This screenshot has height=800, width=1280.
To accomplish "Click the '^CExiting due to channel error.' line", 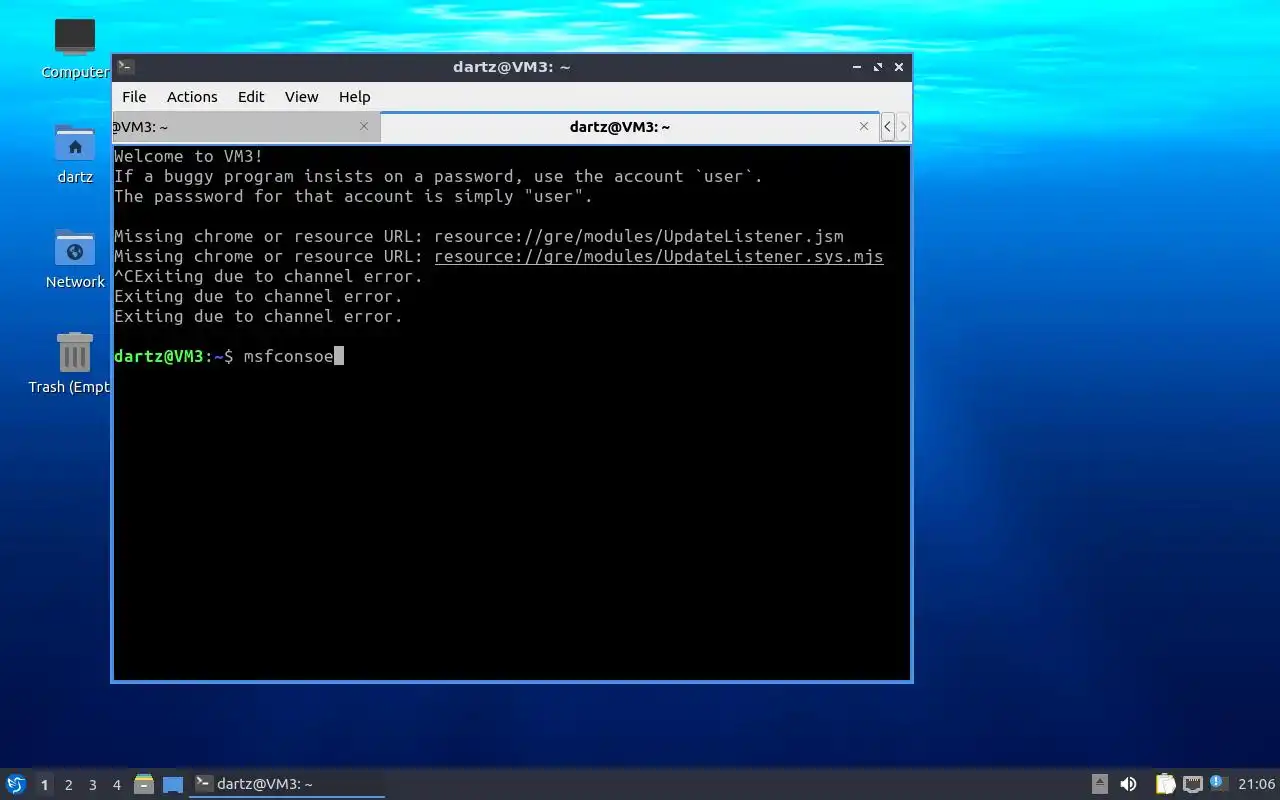I will point(269,277).
